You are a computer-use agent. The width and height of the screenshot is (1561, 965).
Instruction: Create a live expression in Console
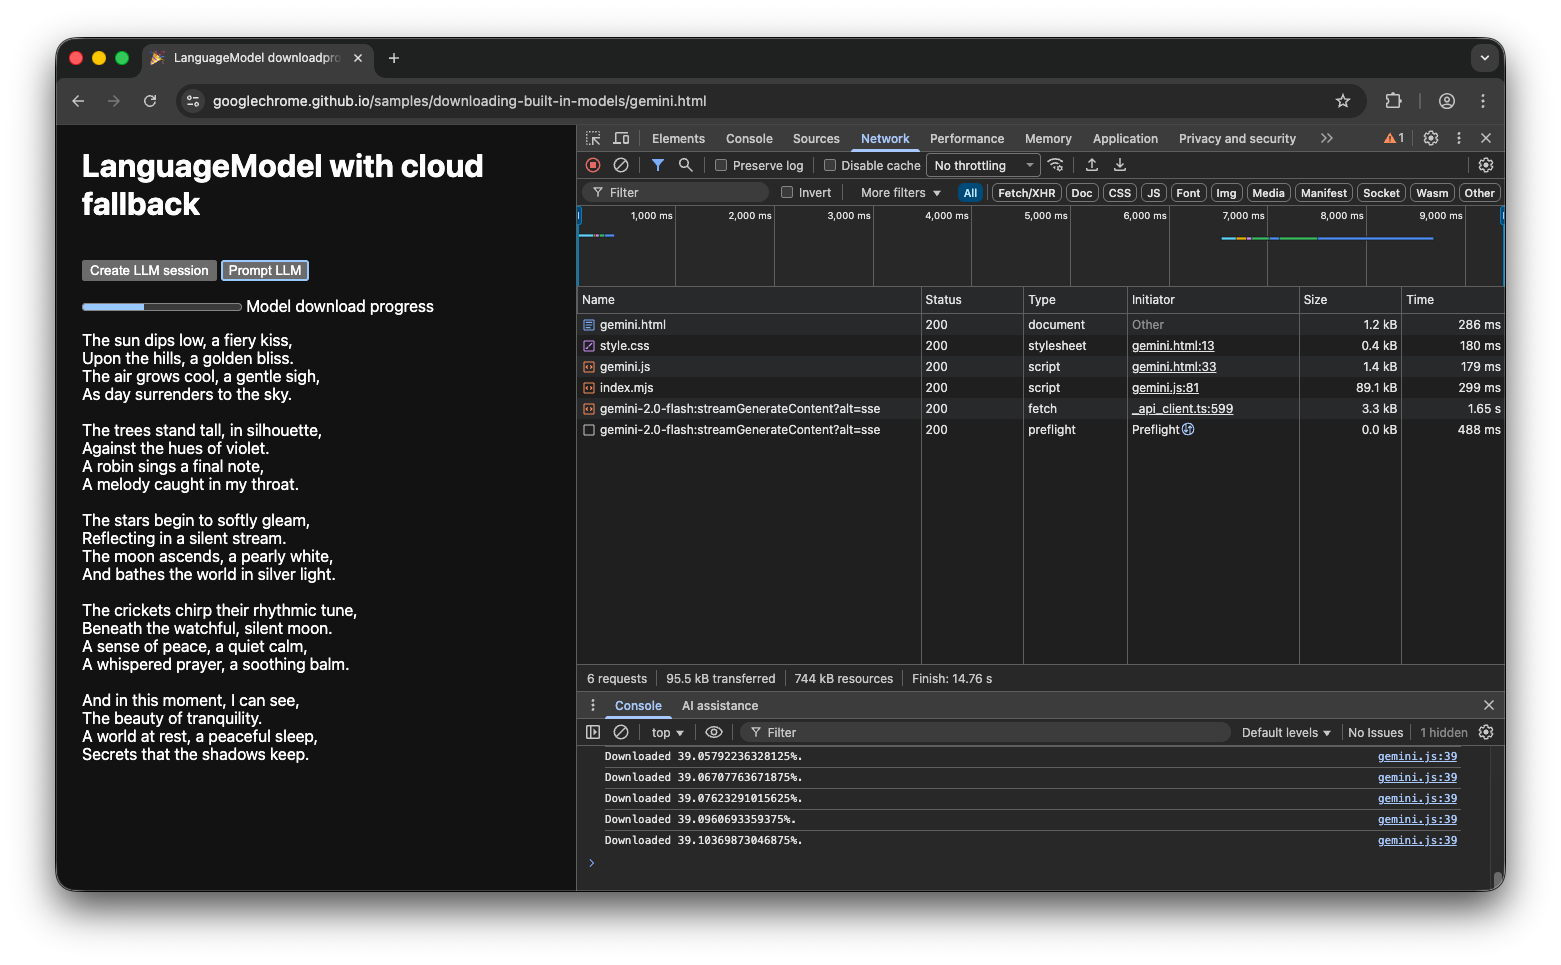coord(714,732)
